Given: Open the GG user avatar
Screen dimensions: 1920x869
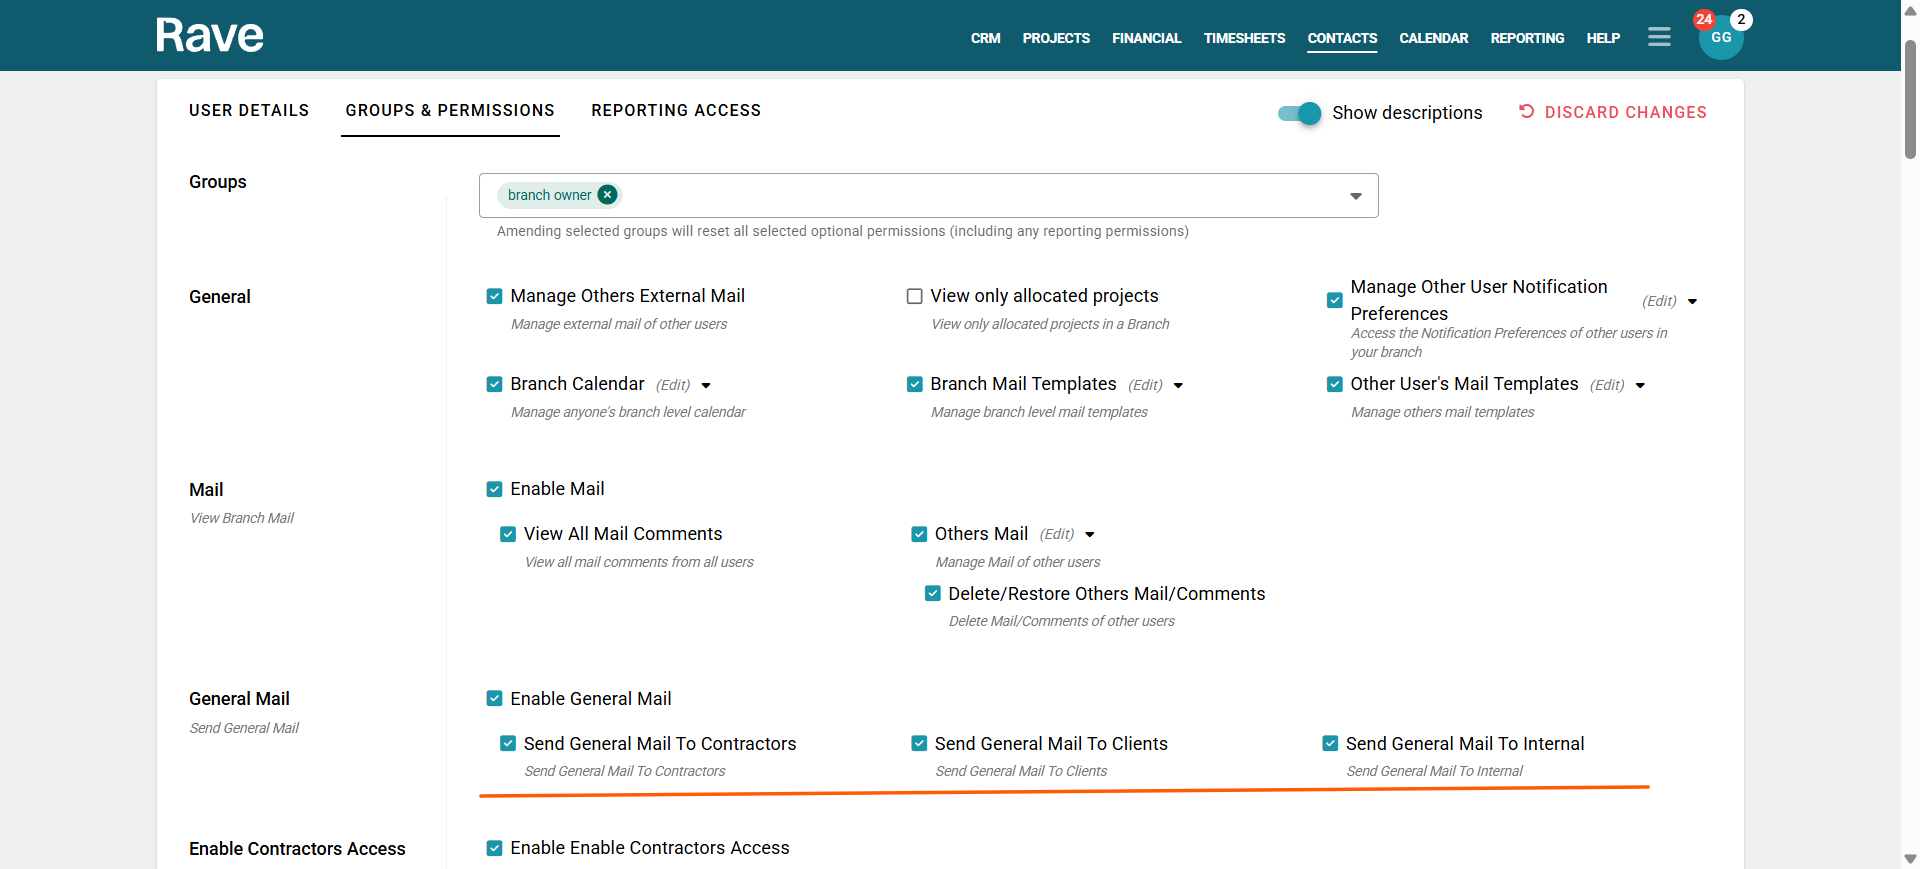Looking at the screenshot, I should 1721,40.
